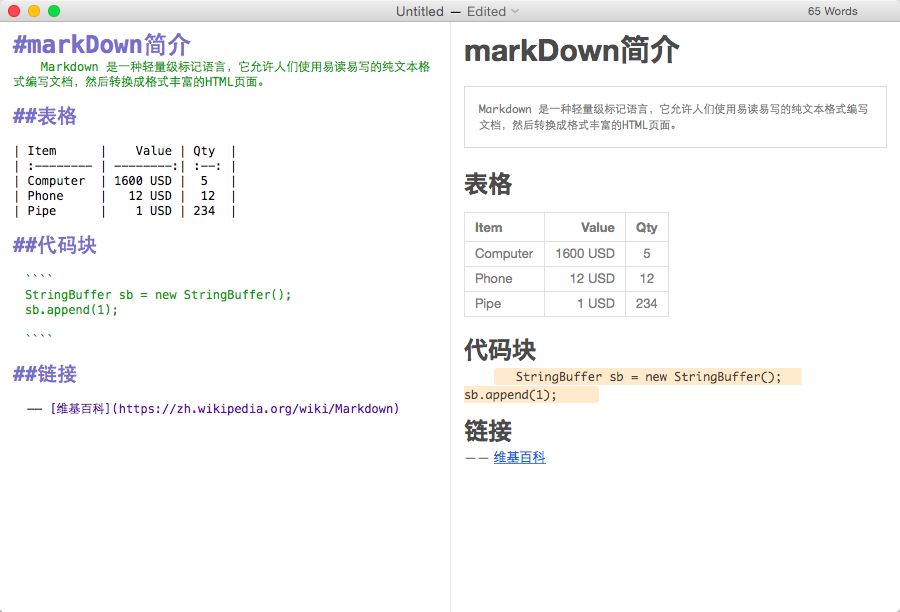Click the #markDown简介 heading in editor
This screenshot has height=612, width=900.
pos(102,44)
